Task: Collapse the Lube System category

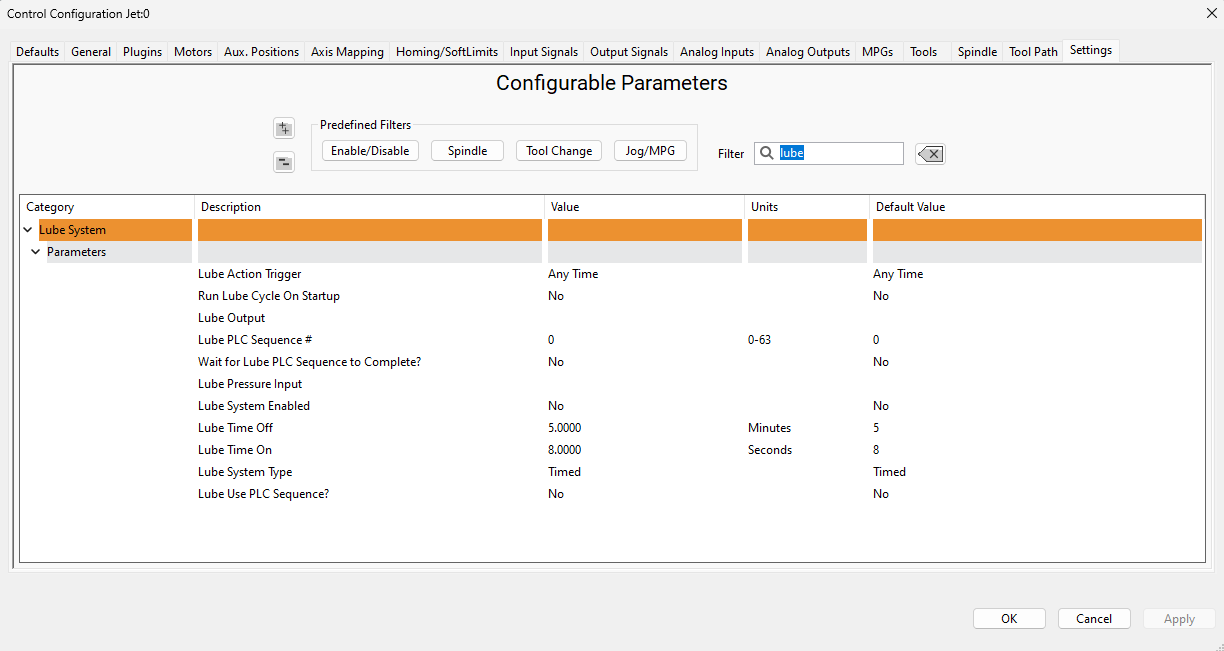Action: (28, 230)
